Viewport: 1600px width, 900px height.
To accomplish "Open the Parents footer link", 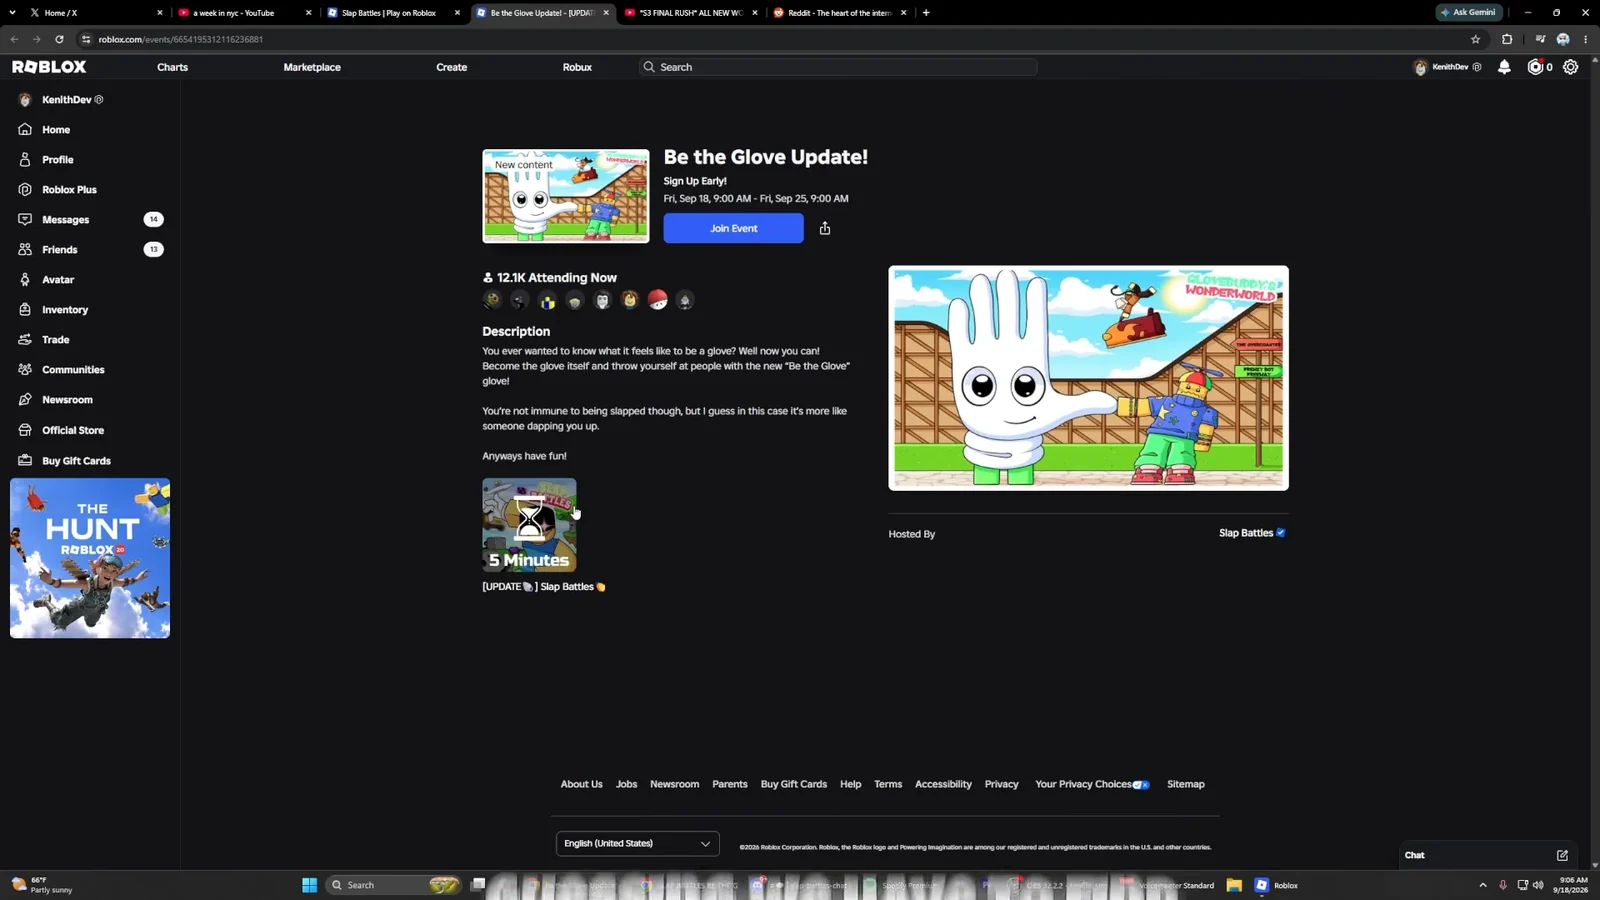I will tap(729, 784).
